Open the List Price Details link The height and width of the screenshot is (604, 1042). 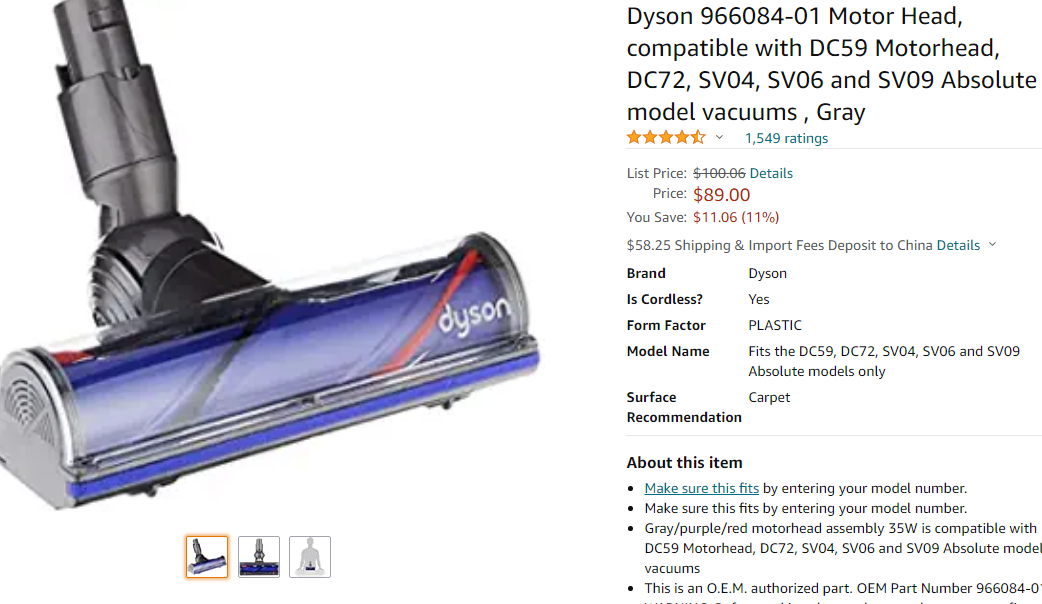[771, 173]
